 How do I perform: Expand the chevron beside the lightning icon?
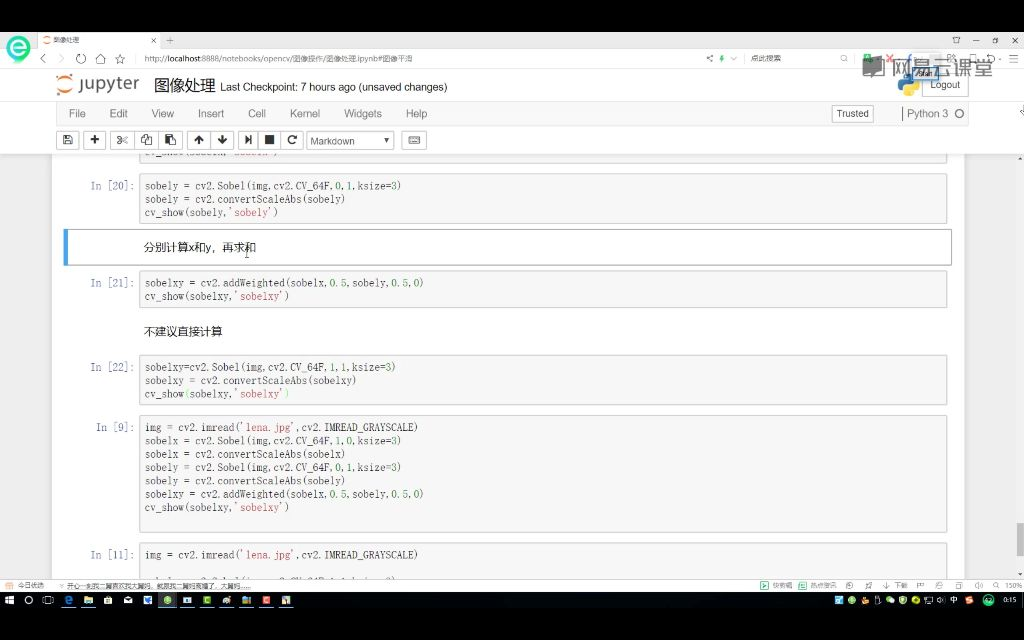(x=733, y=59)
